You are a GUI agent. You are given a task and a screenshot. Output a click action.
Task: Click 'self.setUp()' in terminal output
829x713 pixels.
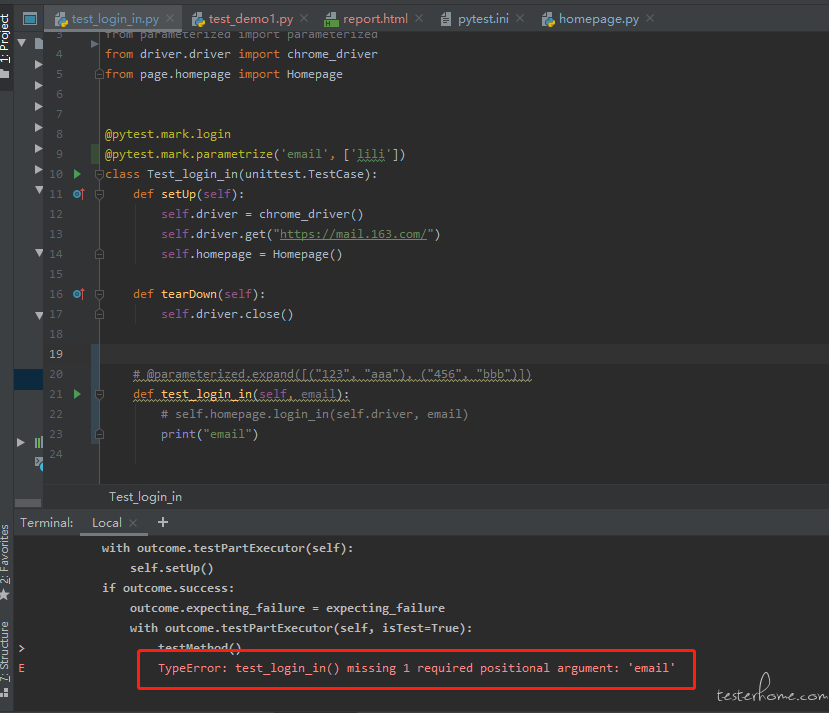click(172, 568)
